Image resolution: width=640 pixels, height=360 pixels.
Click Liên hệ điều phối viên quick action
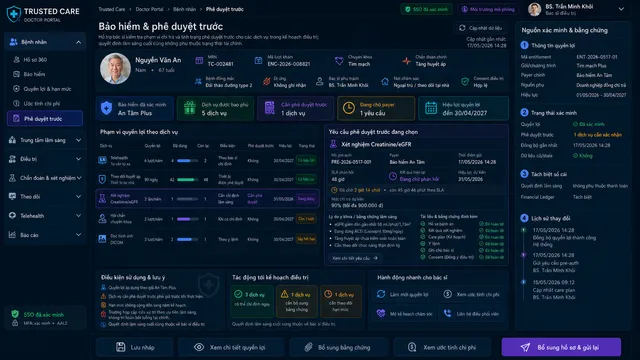[x=473, y=313]
